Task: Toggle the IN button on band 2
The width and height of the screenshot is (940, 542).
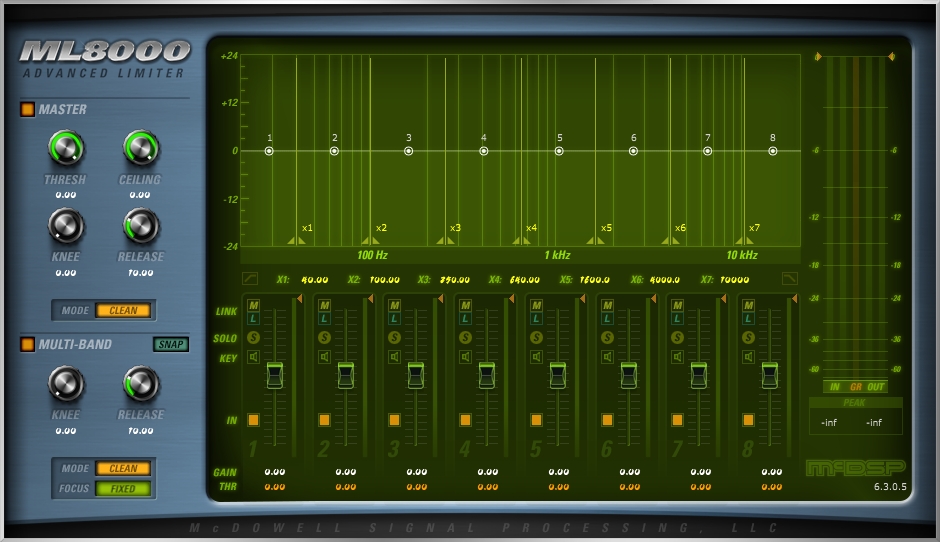Action: (324, 420)
